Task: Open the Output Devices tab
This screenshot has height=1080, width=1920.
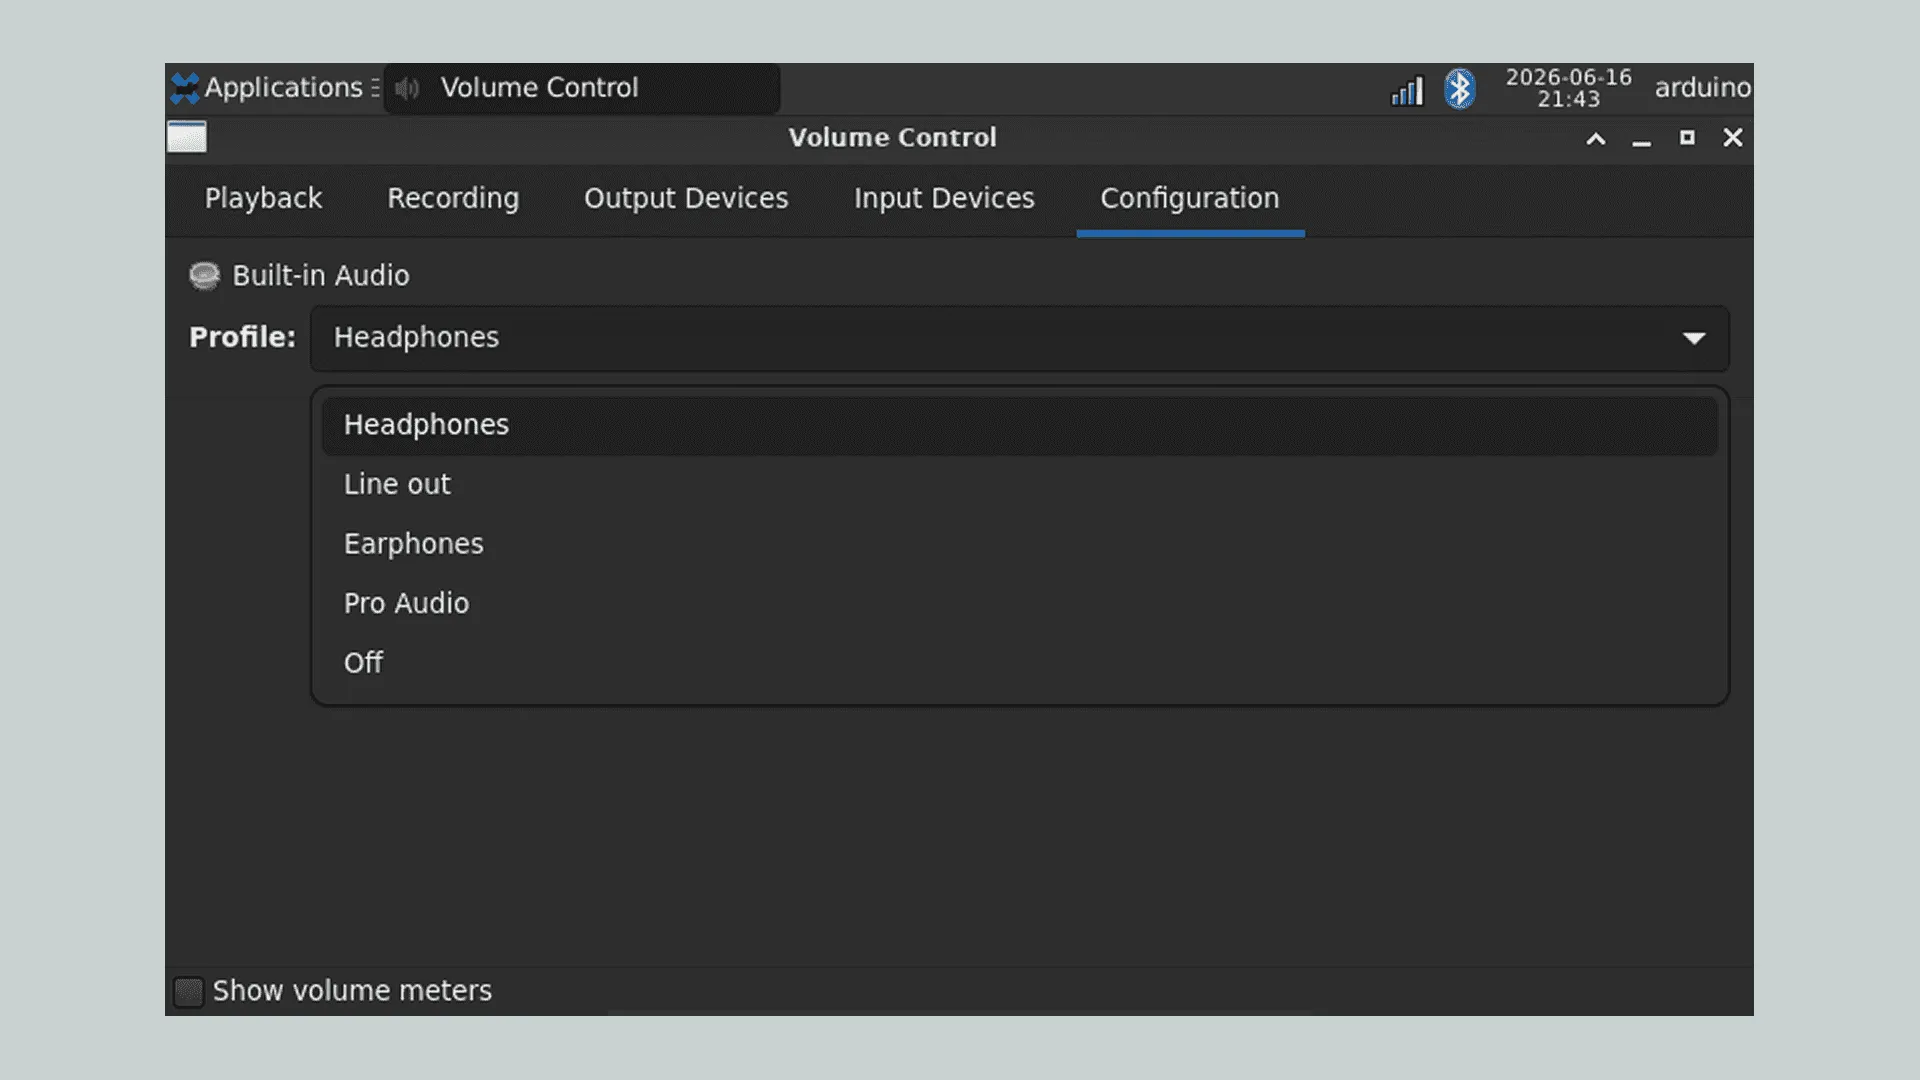Action: [686, 198]
